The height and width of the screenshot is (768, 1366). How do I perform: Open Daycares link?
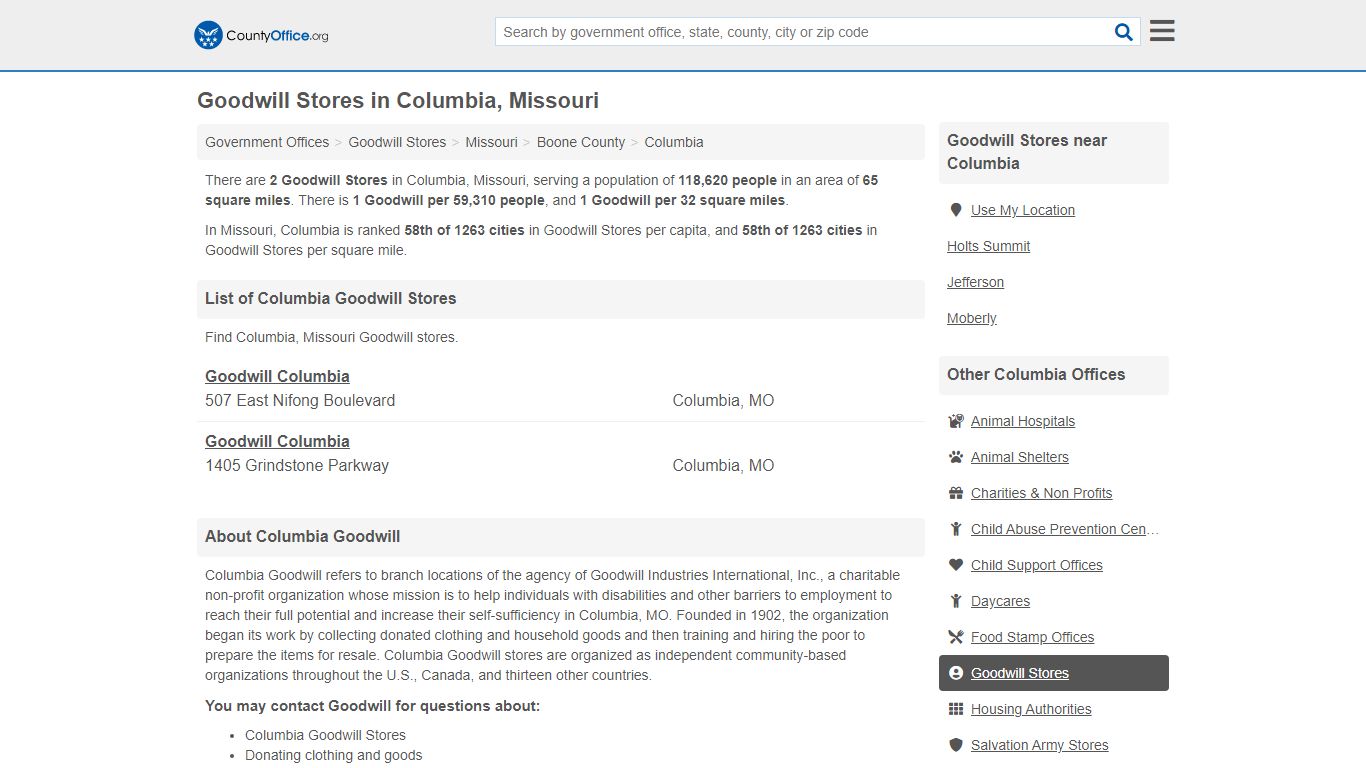pos(1000,601)
